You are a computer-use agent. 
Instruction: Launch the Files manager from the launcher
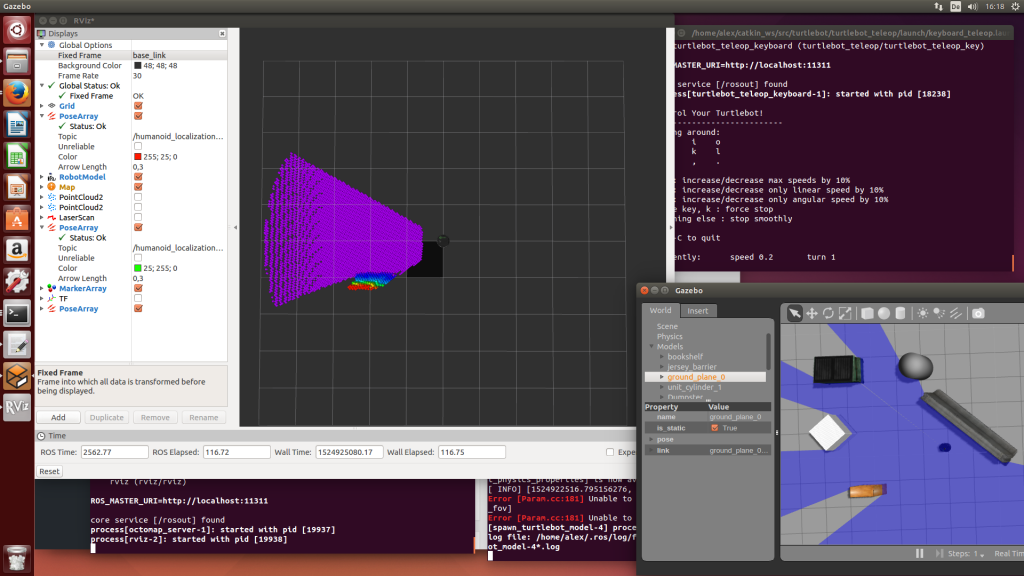(17, 61)
